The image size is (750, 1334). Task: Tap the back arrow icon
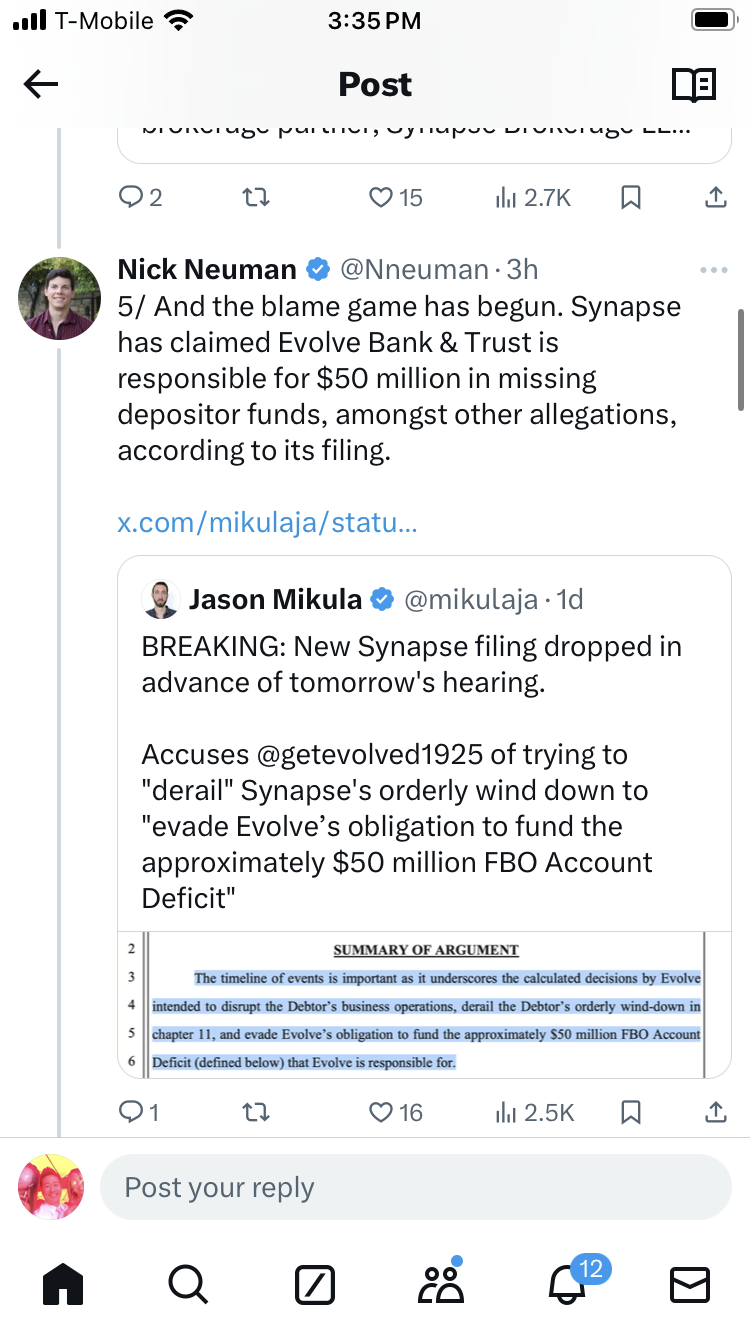[x=41, y=85]
